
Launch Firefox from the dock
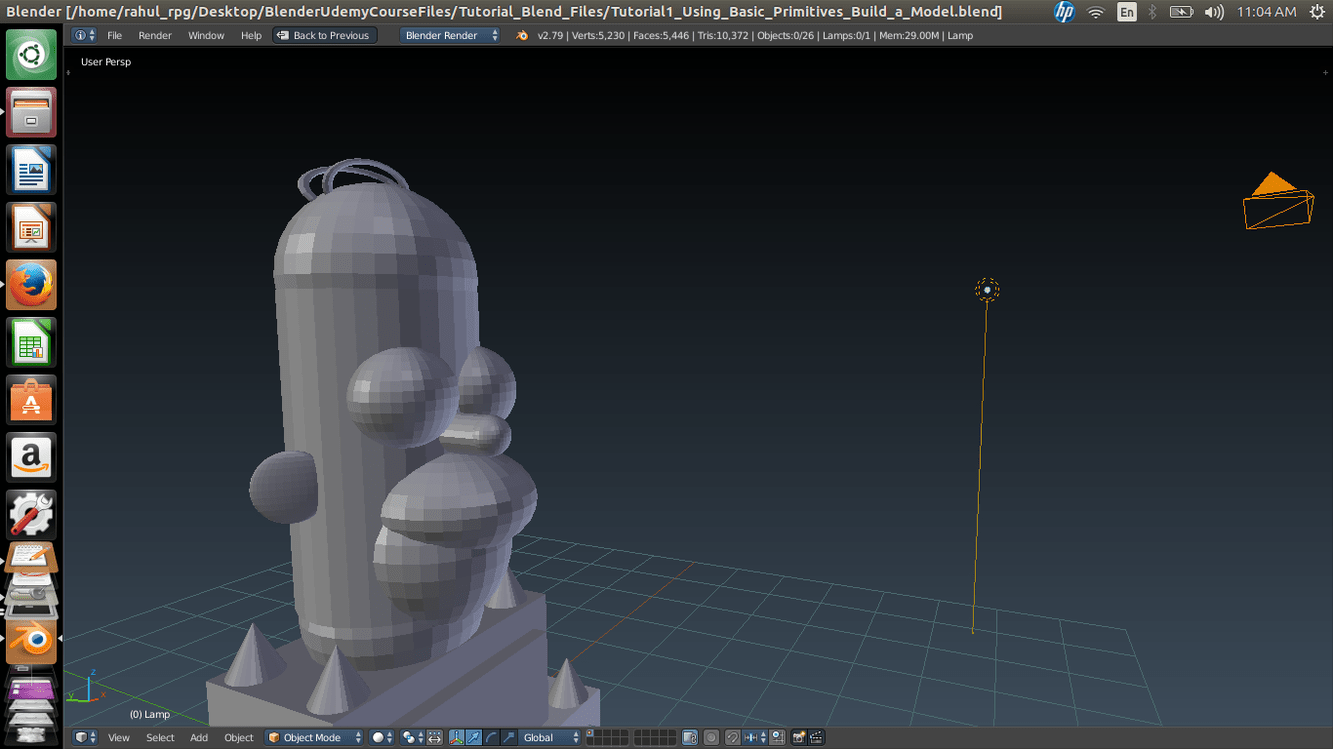point(30,284)
